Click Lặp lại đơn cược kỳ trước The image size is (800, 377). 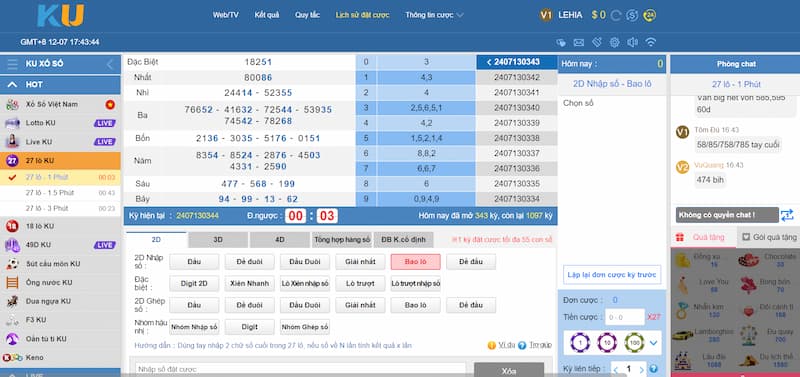click(612, 274)
